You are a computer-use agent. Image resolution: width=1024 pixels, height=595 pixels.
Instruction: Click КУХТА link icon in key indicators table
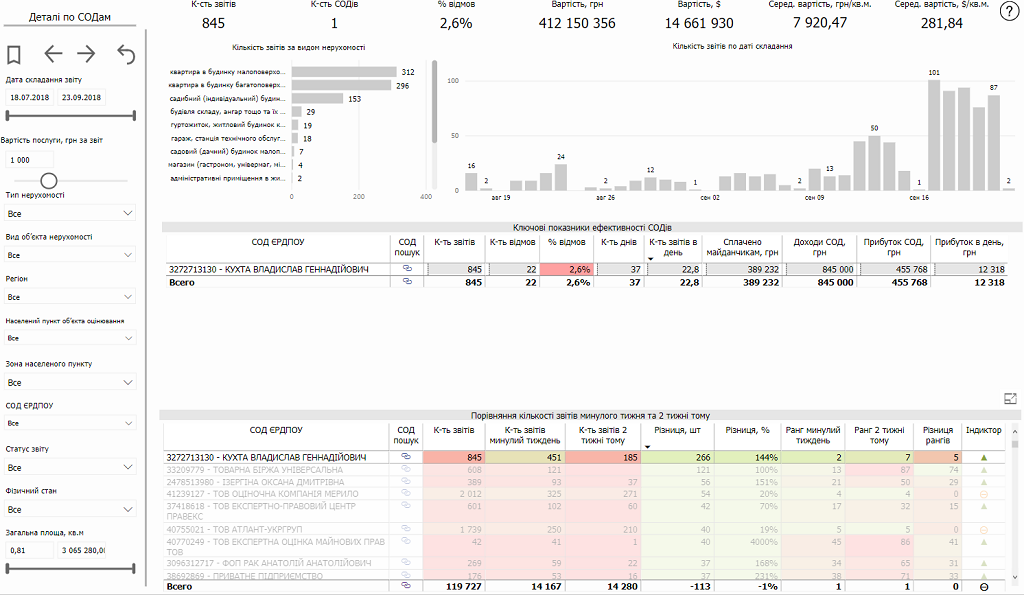(406, 269)
